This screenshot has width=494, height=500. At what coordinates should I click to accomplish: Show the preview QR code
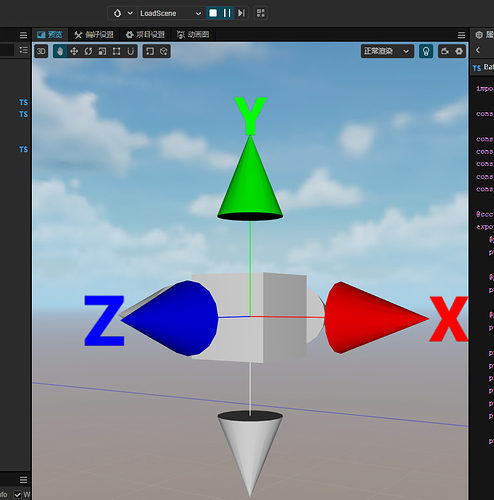(x=261, y=13)
